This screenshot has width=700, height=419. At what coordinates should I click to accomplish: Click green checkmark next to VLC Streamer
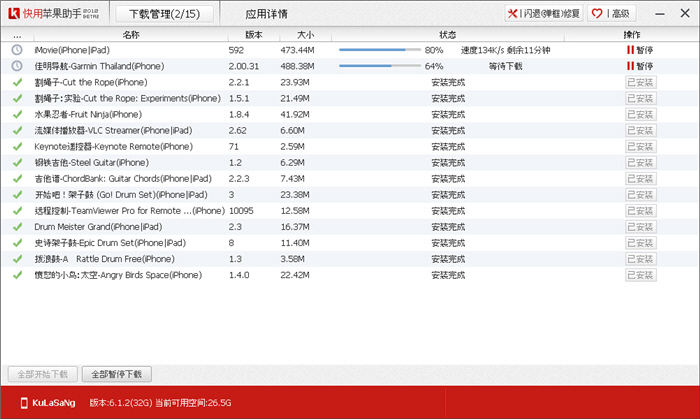click(x=17, y=130)
